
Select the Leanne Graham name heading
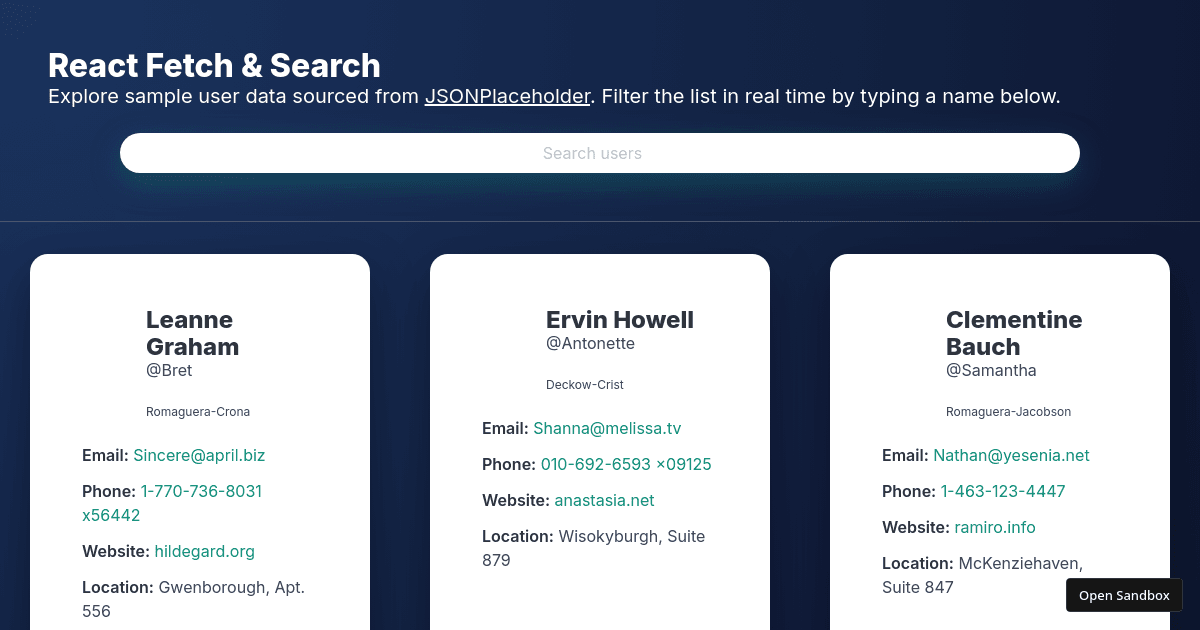click(x=193, y=333)
